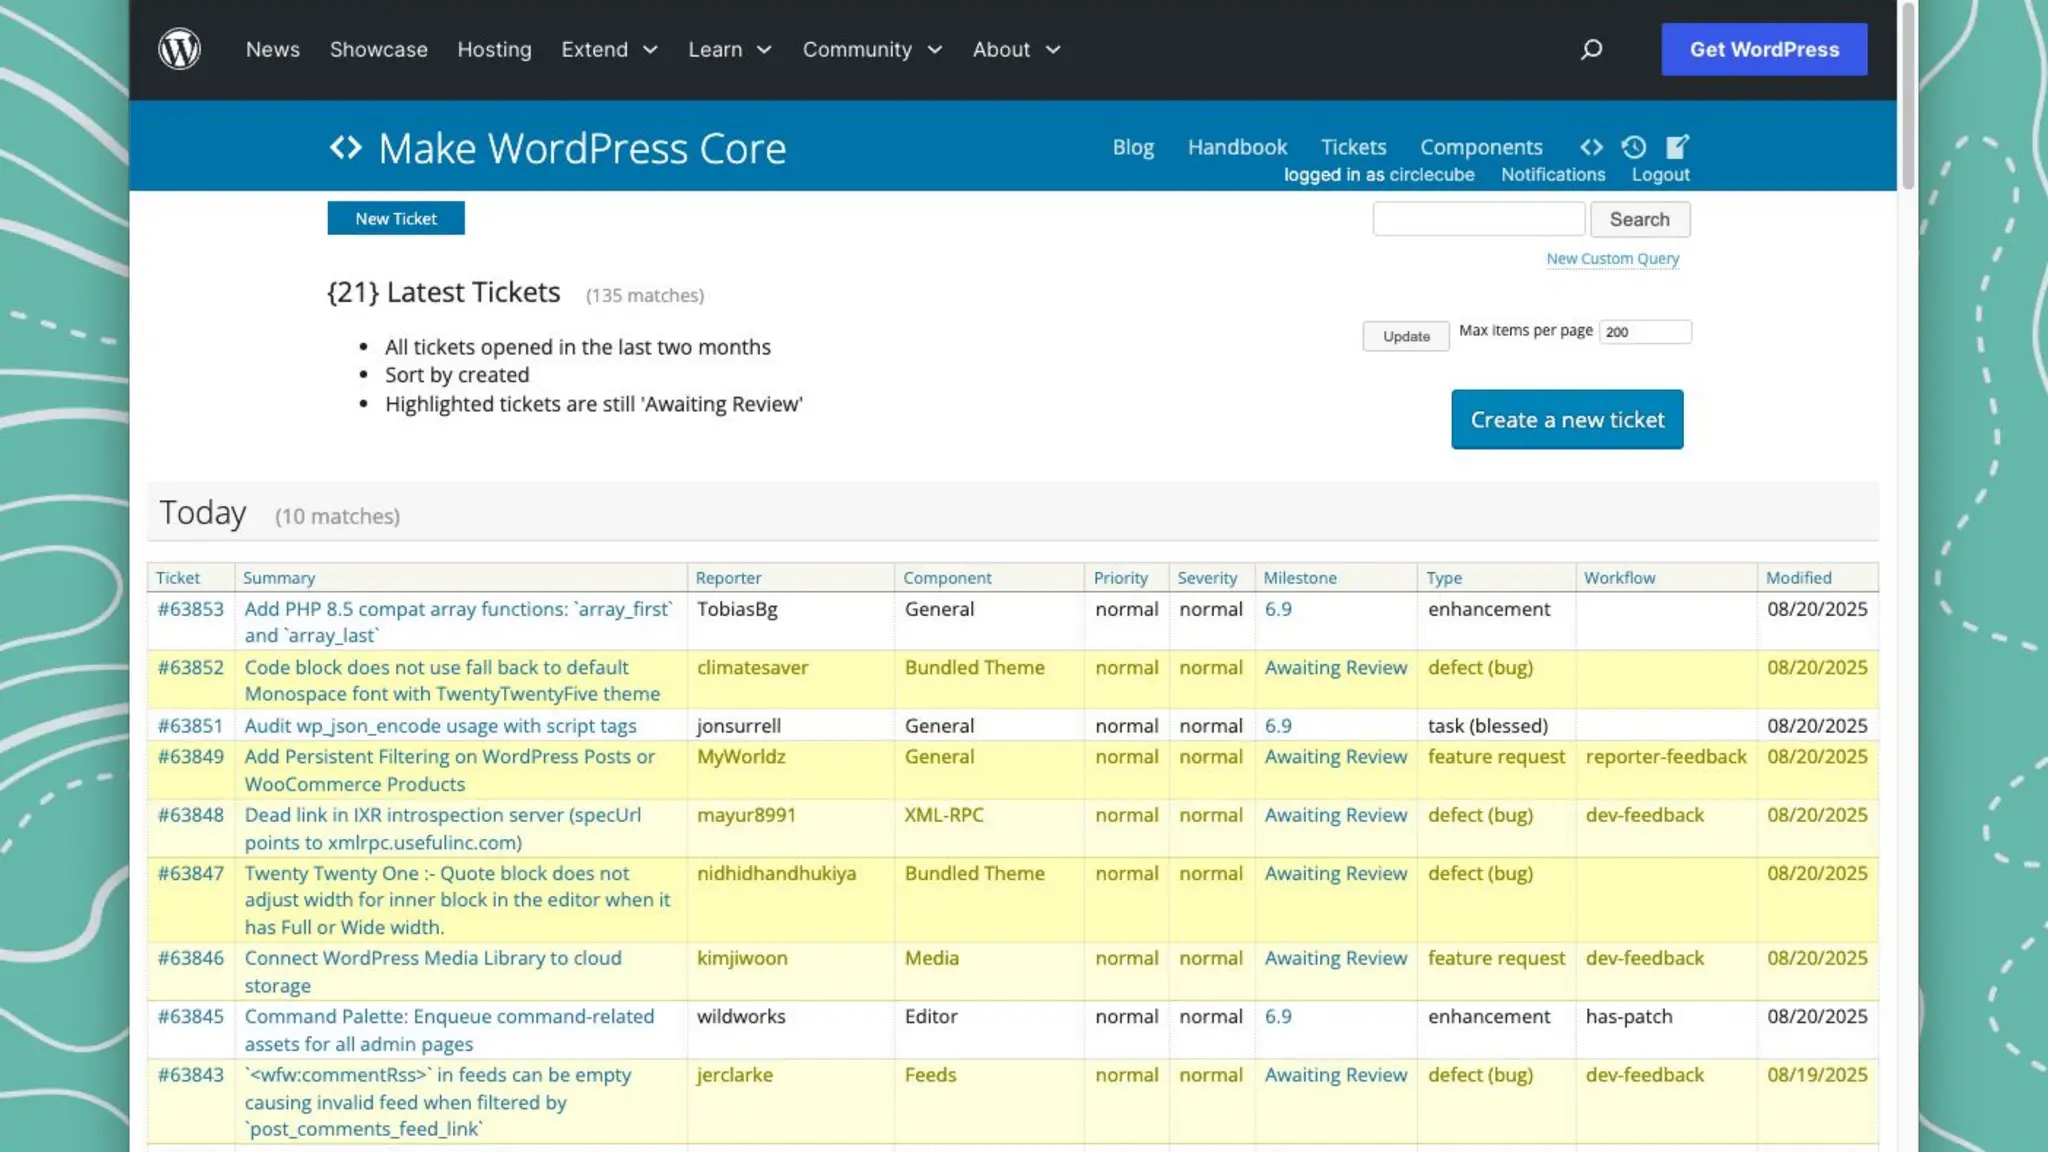Click the WordPress logo icon

pos(180,49)
